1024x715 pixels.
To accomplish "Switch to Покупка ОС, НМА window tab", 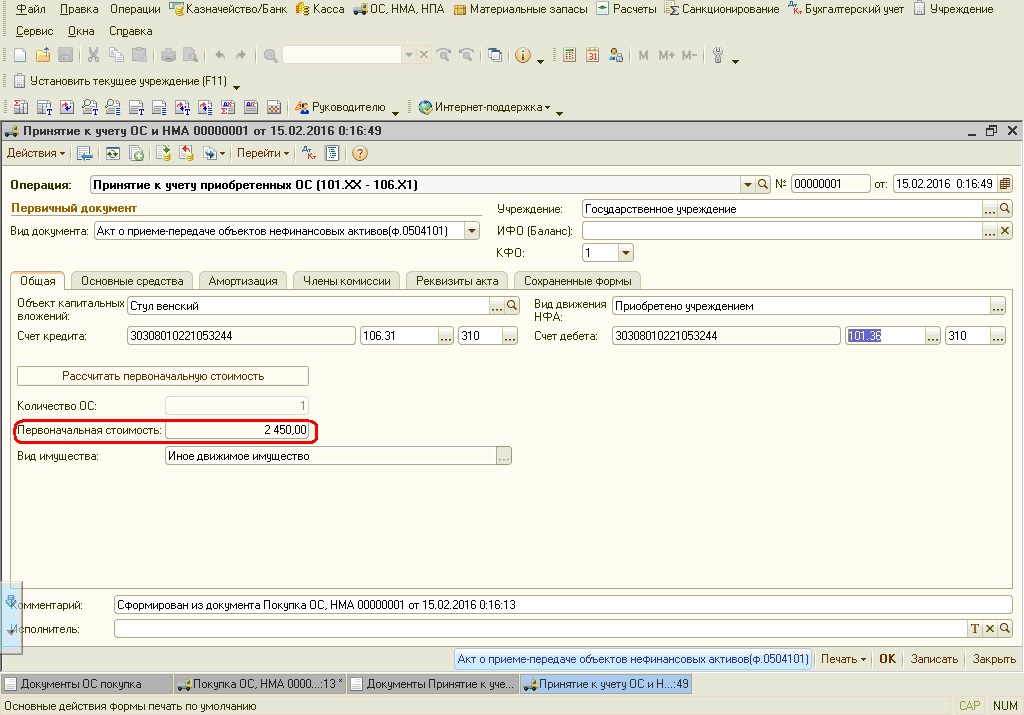I will (260, 684).
